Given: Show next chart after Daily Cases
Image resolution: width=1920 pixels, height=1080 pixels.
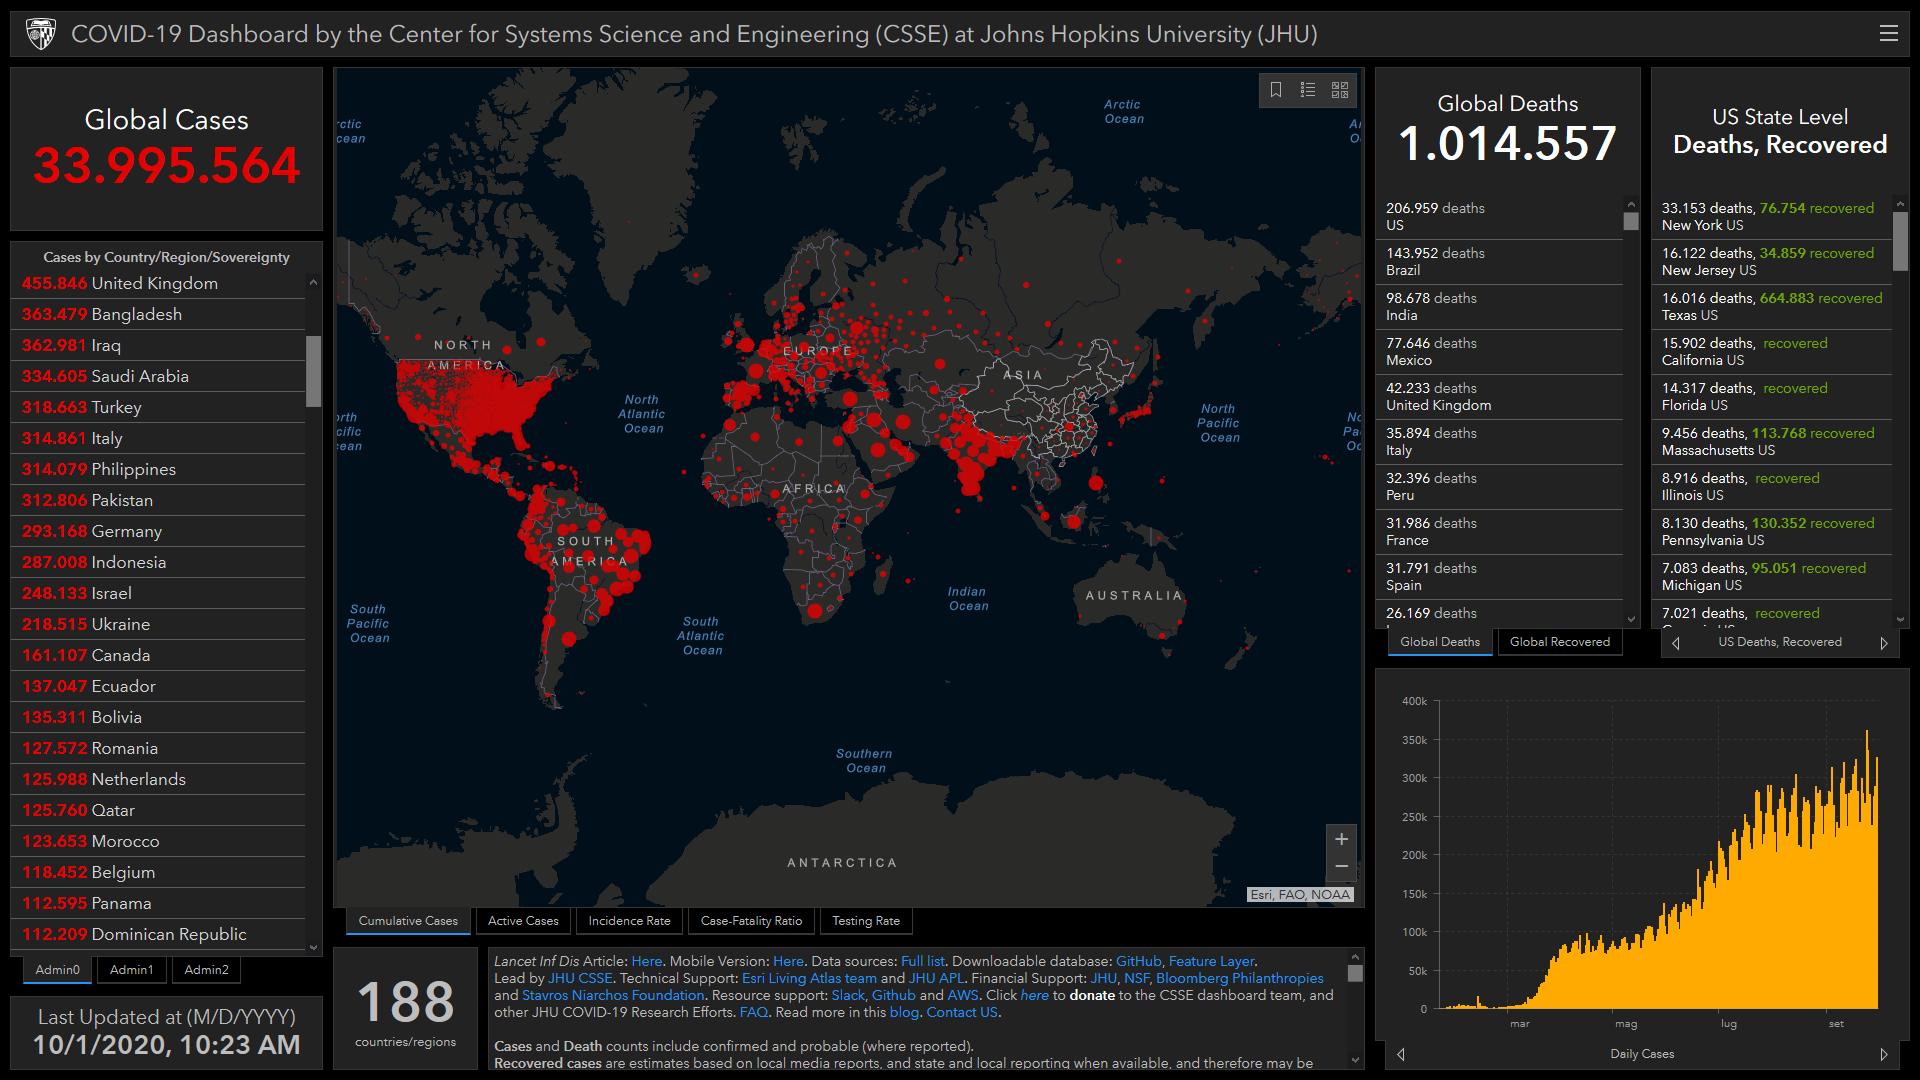Looking at the screenshot, I should coord(1884,1054).
